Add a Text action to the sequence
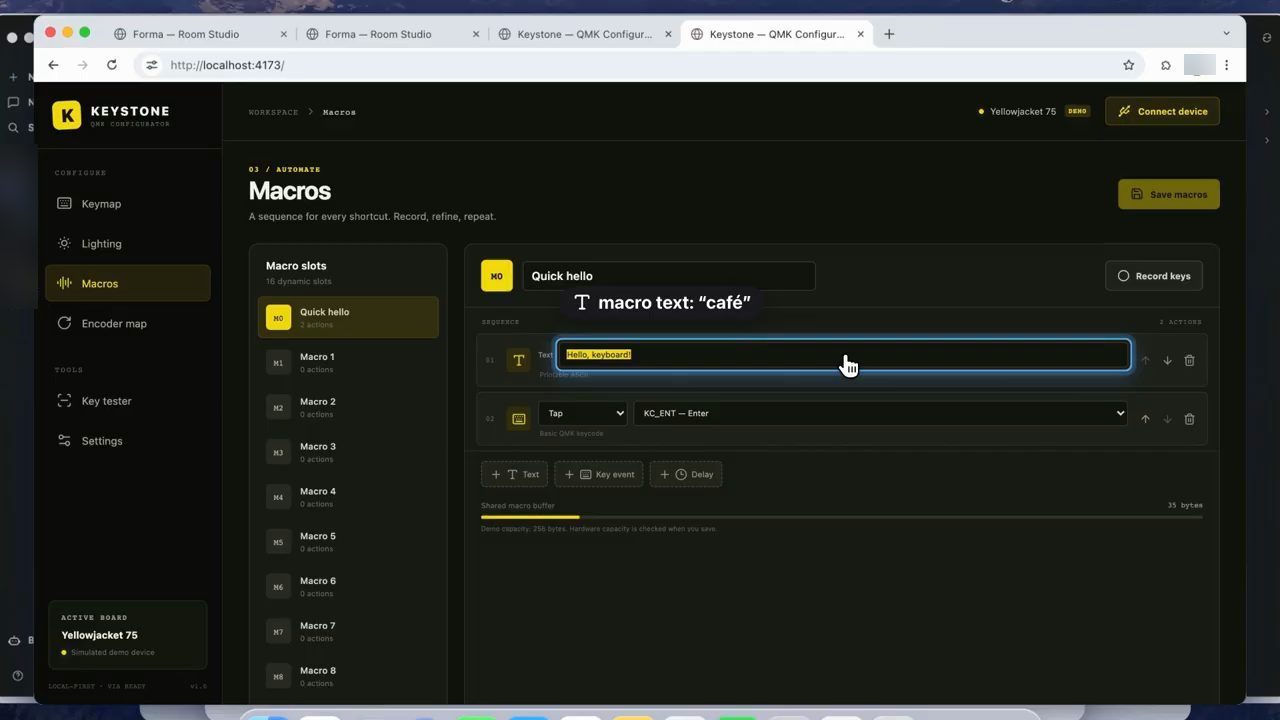 tap(514, 474)
